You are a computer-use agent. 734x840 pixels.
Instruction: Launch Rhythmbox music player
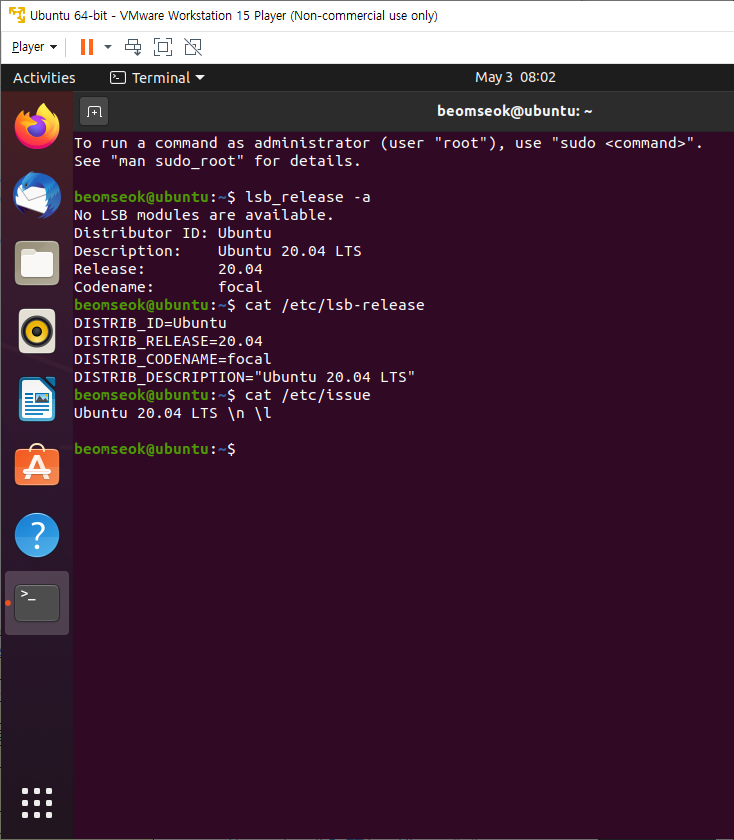pos(37,331)
